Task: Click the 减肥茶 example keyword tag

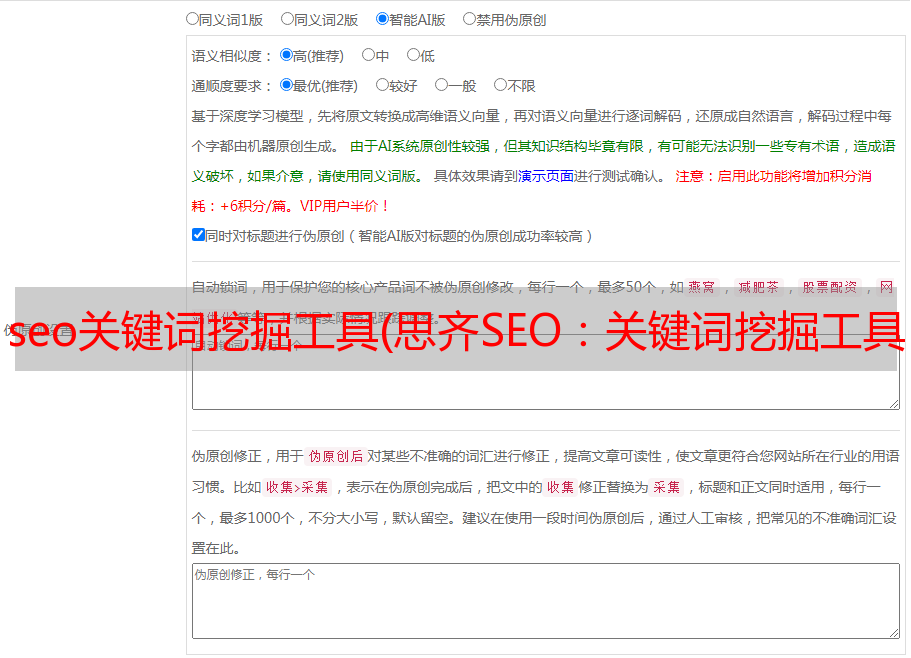Action: (758, 287)
